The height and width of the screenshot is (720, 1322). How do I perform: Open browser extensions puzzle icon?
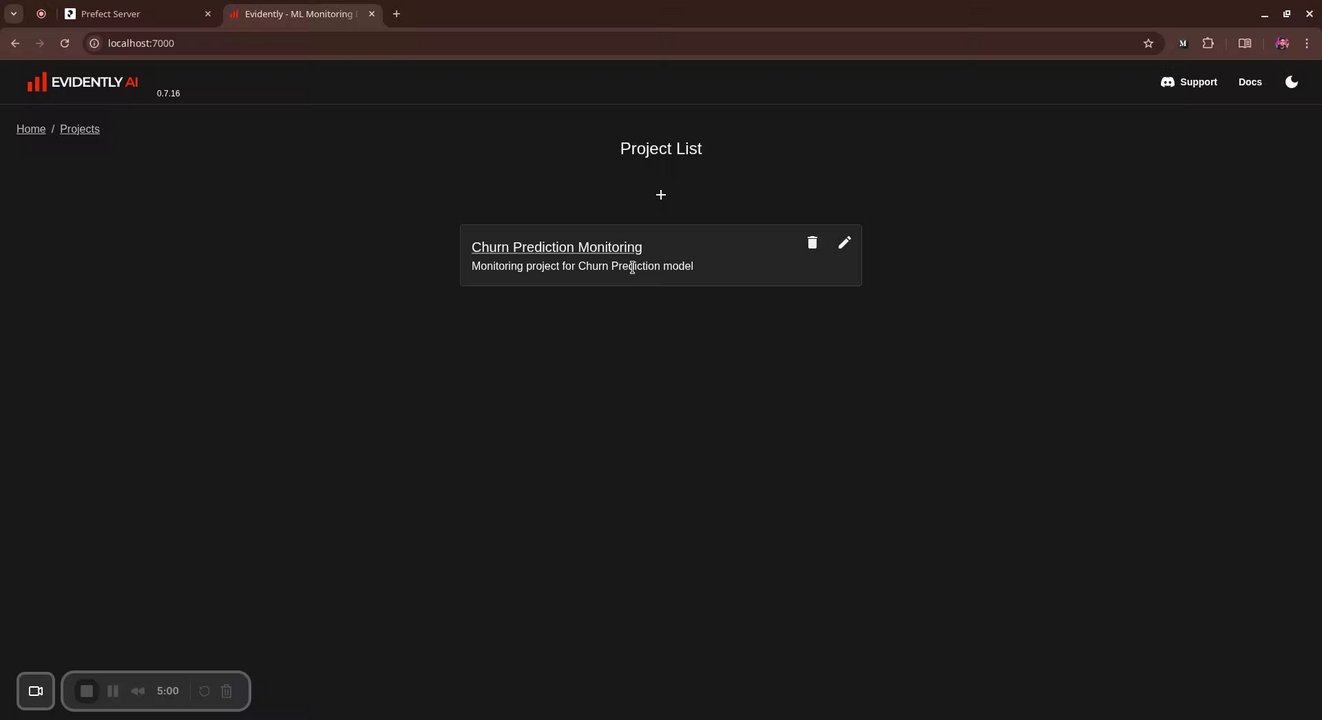[x=1208, y=43]
